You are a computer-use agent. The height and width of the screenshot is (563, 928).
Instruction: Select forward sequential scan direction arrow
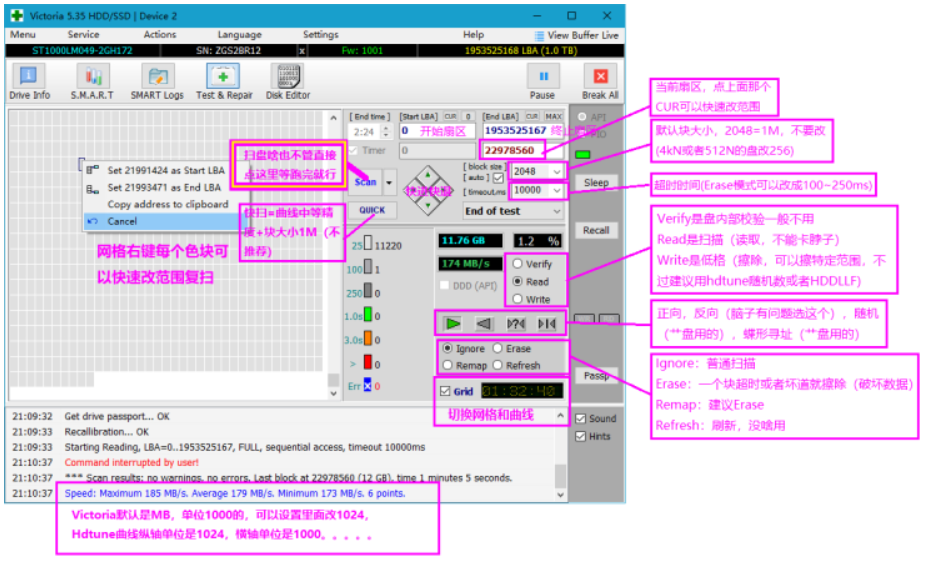[x=453, y=323]
